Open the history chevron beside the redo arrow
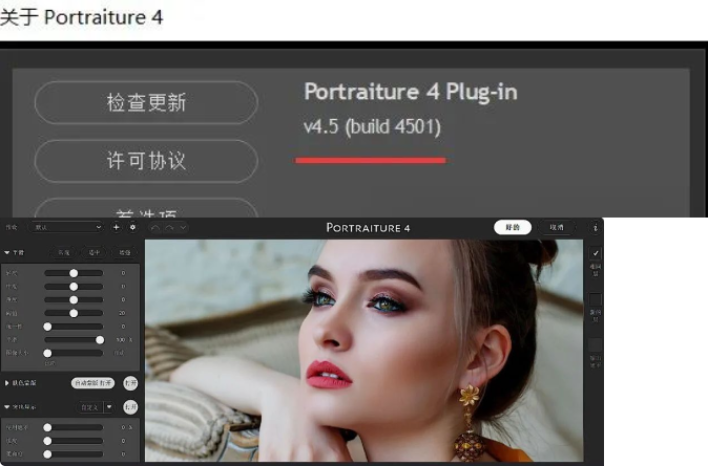Screen dimensions: 708x466 coord(182,228)
